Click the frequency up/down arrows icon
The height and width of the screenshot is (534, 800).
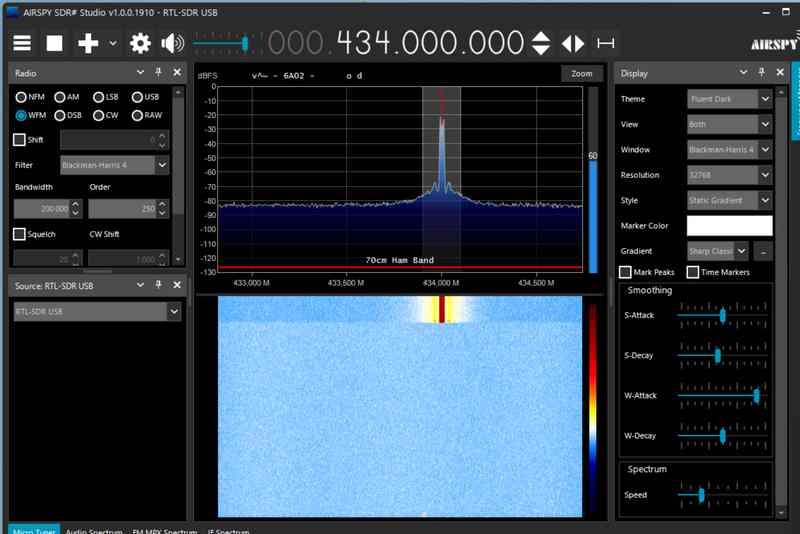tap(541, 43)
